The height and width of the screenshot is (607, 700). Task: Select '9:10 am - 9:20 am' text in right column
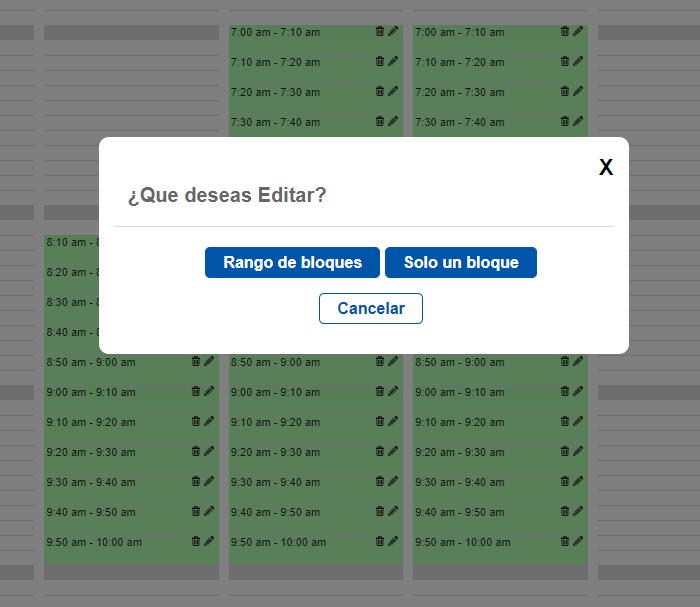[x=460, y=422]
